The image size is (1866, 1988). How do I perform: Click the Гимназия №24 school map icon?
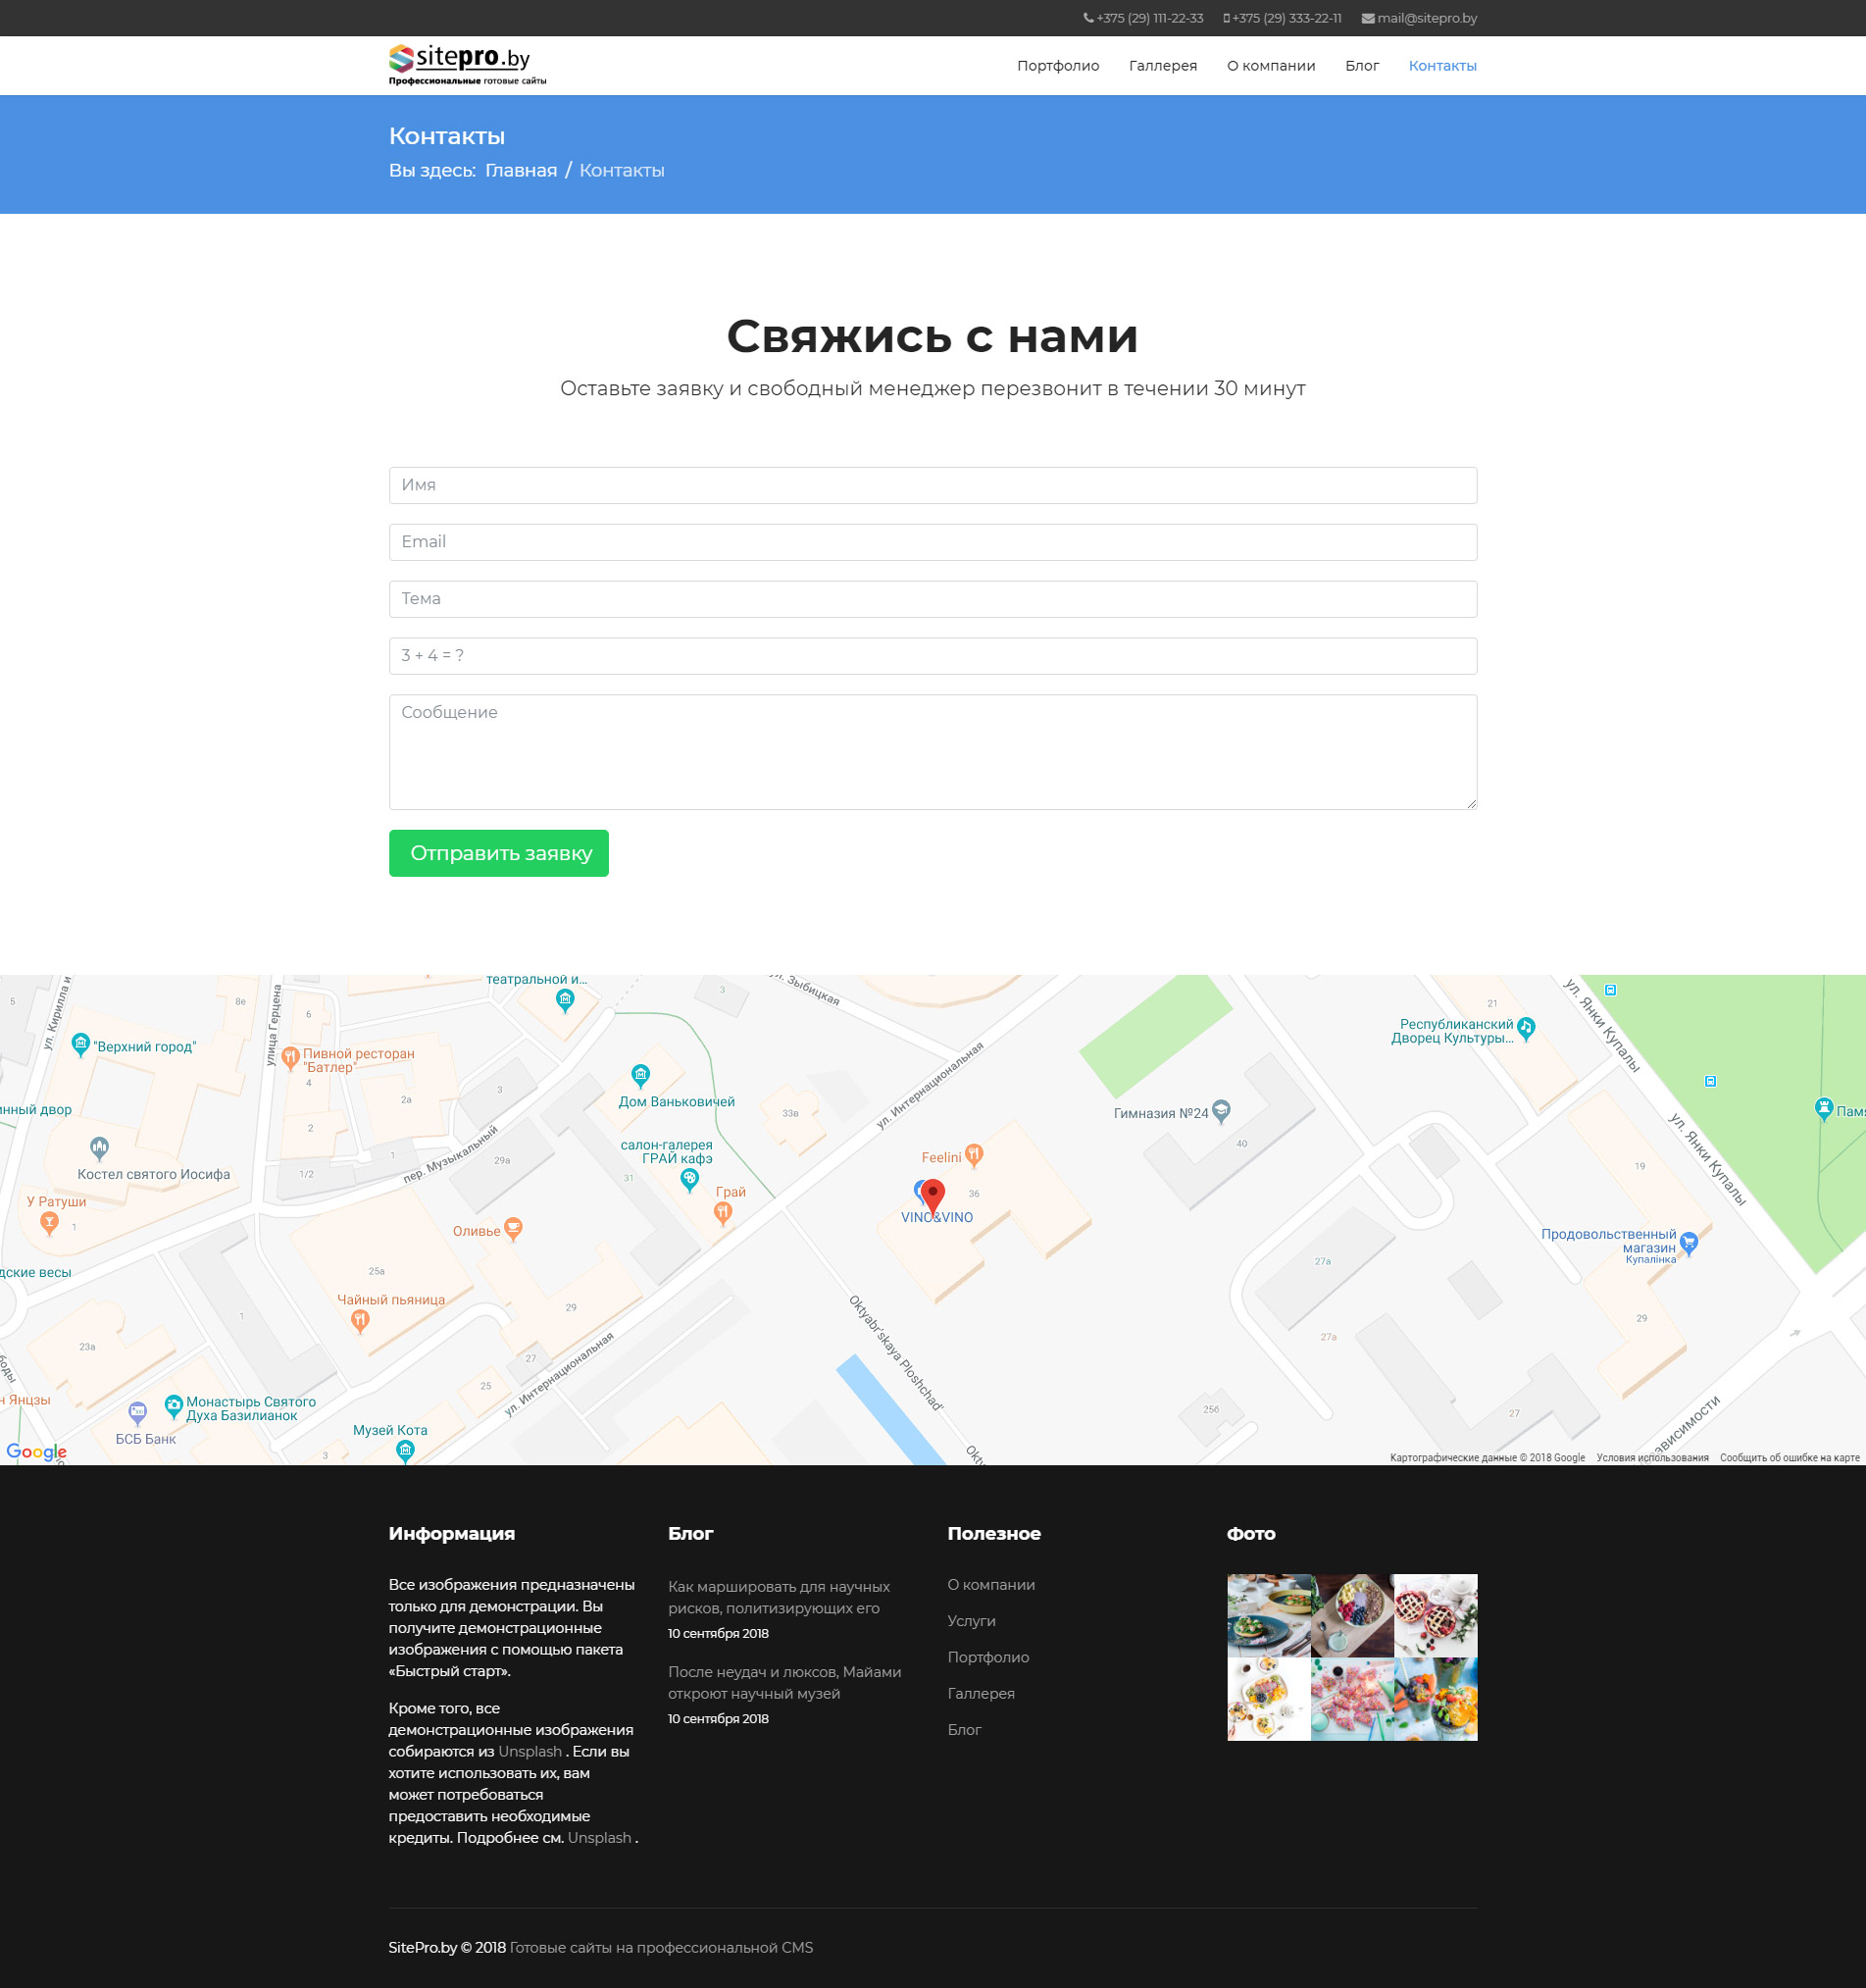[1220, 1111]
